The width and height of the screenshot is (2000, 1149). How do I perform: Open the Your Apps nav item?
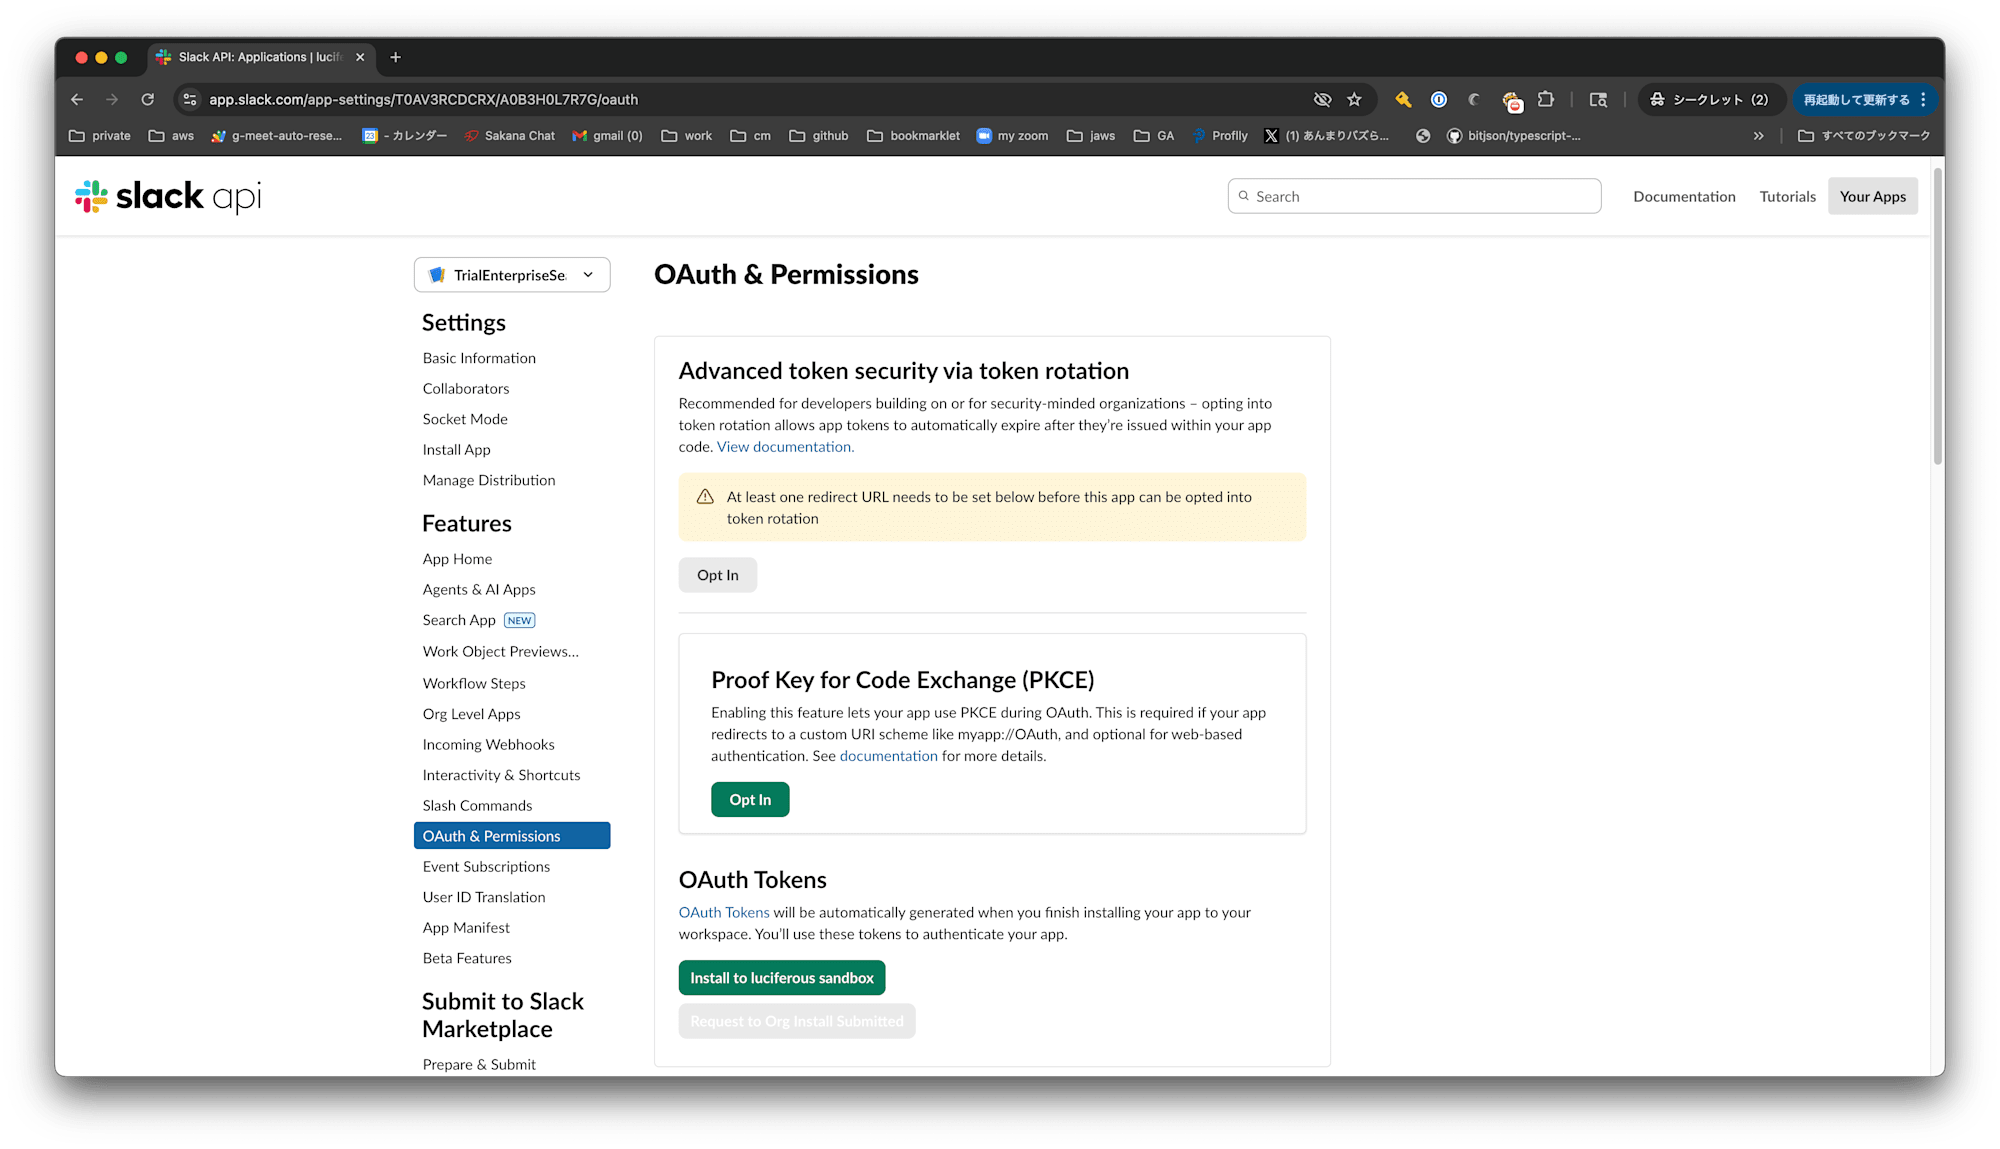pos(1873,196)
